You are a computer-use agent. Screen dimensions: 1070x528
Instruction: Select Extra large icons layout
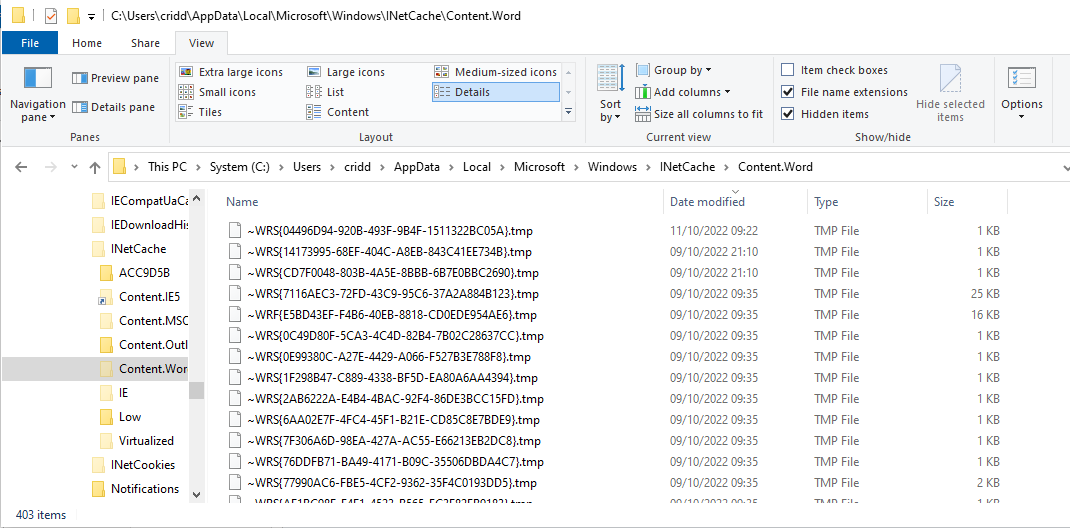click(231, 72)
